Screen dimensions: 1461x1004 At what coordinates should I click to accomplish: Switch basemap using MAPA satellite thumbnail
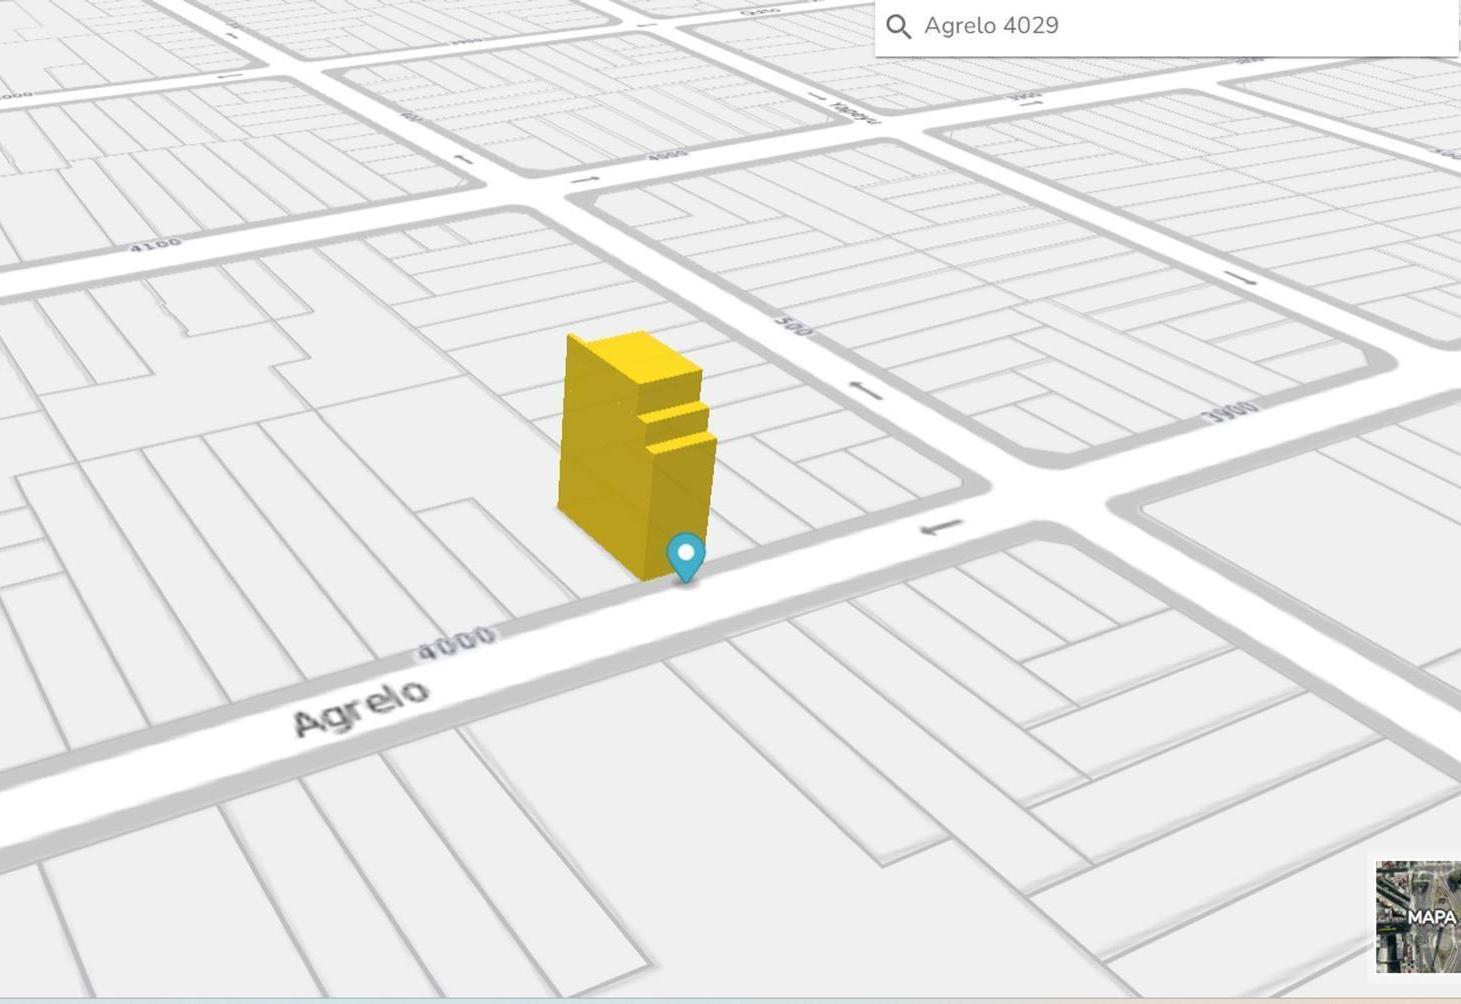[1418, 916]
